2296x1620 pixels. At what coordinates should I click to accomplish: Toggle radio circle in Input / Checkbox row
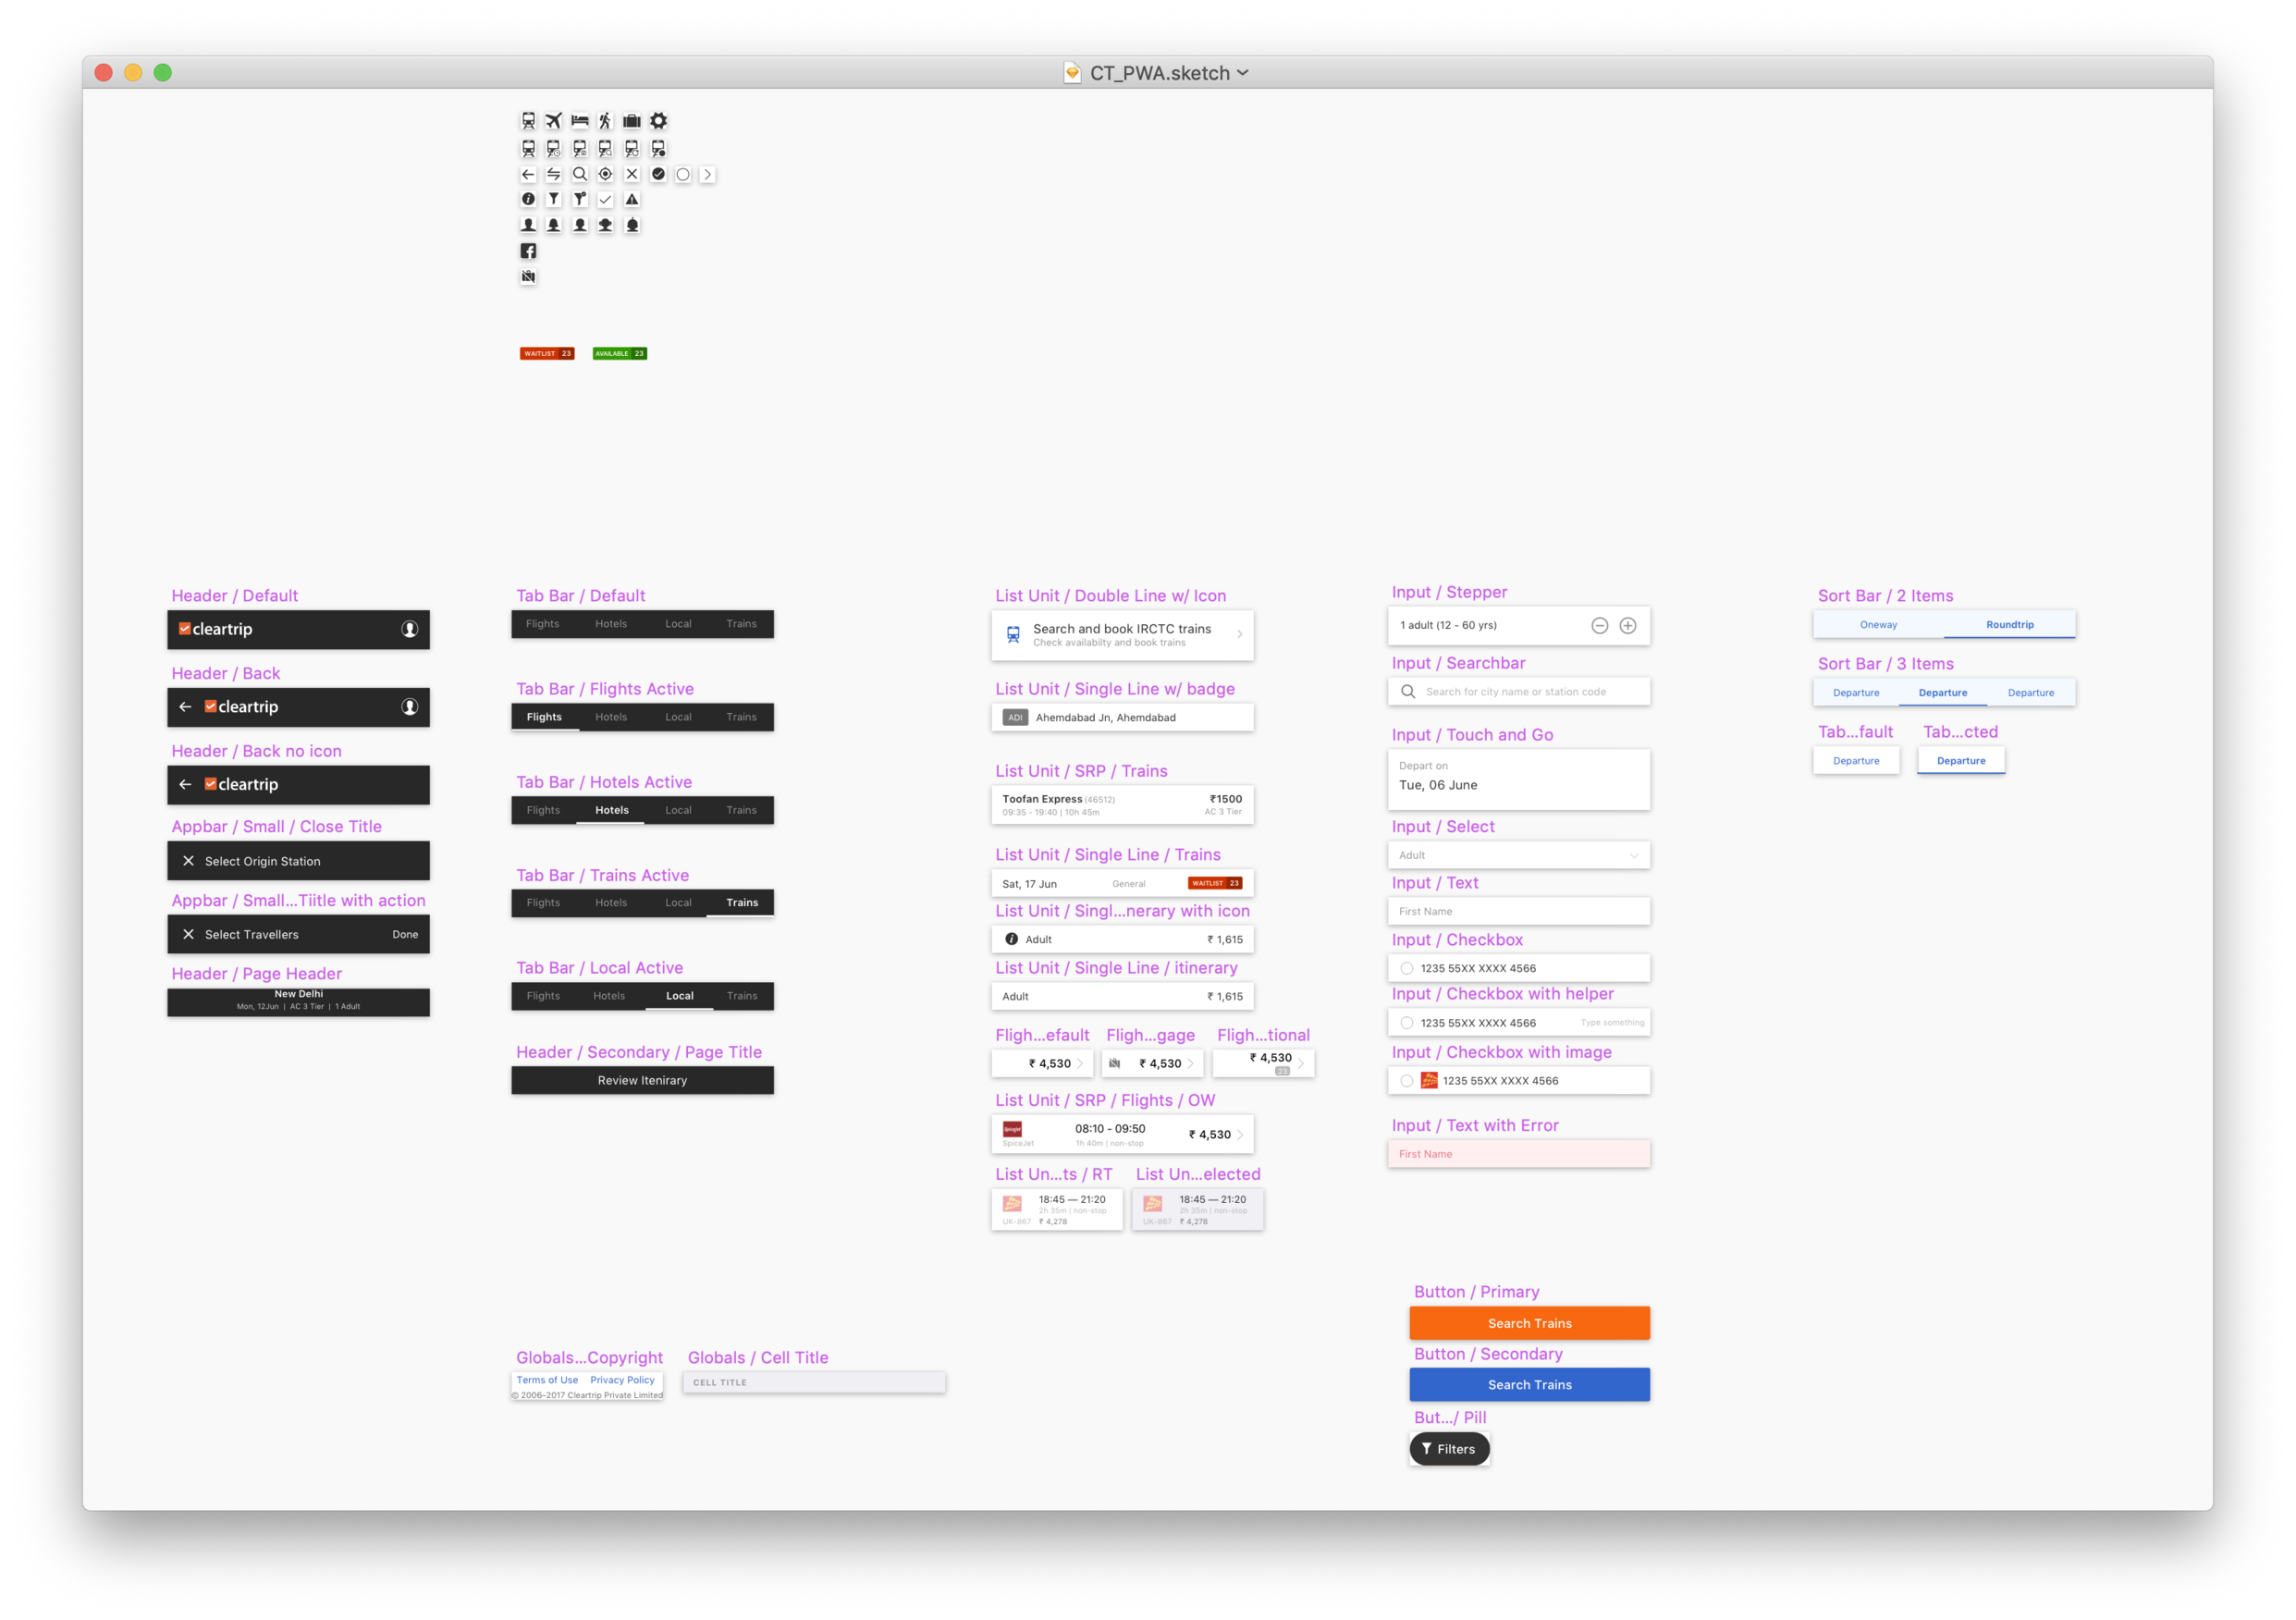pyautogui.click(x=1407, y=968)
